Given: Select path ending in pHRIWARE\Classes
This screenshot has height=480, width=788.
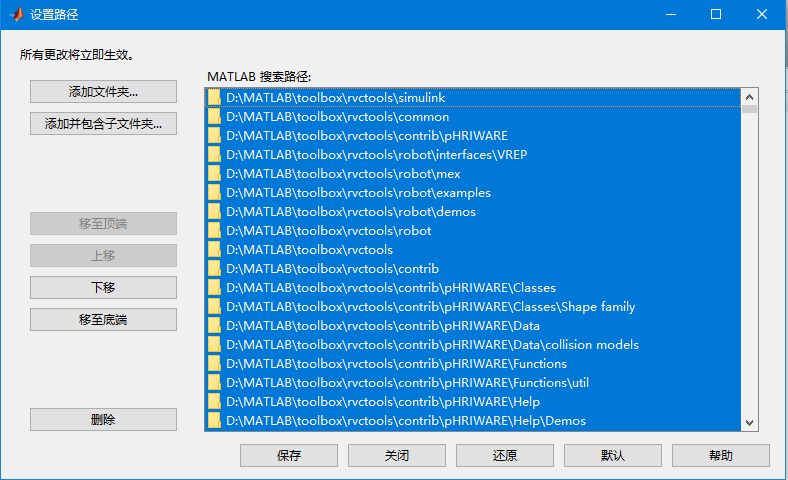Looking at the screenshot, I should coord(473,287).
